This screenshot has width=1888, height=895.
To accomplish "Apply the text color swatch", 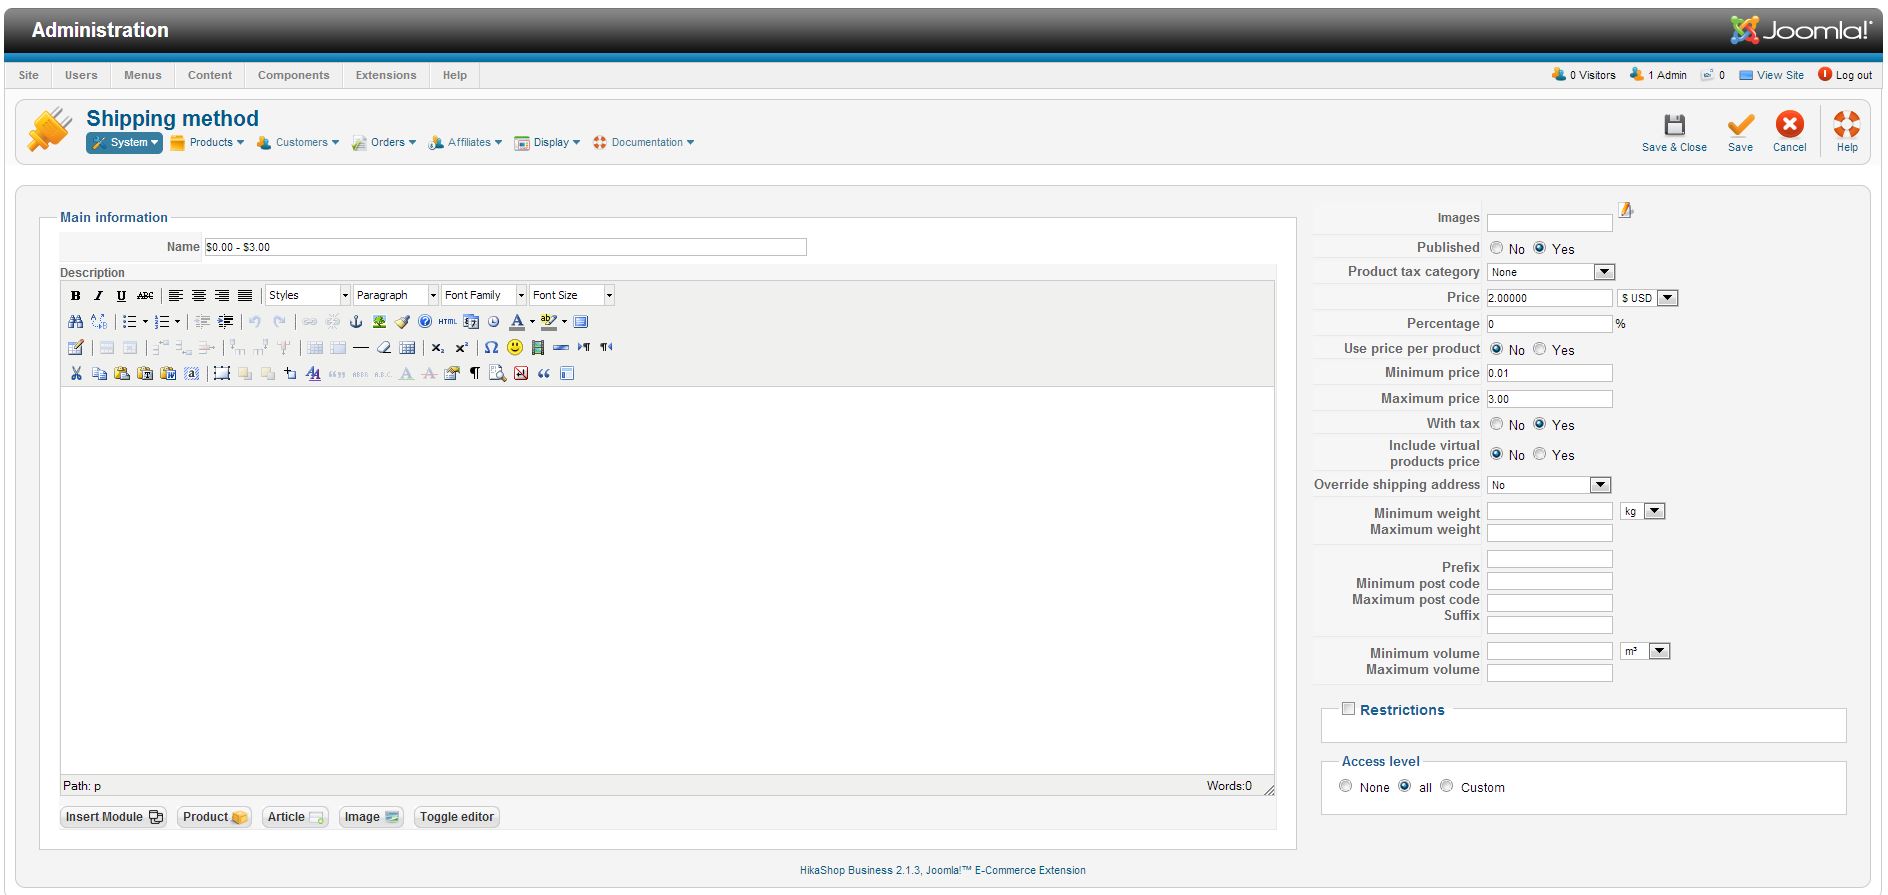I will coord(517,321).
